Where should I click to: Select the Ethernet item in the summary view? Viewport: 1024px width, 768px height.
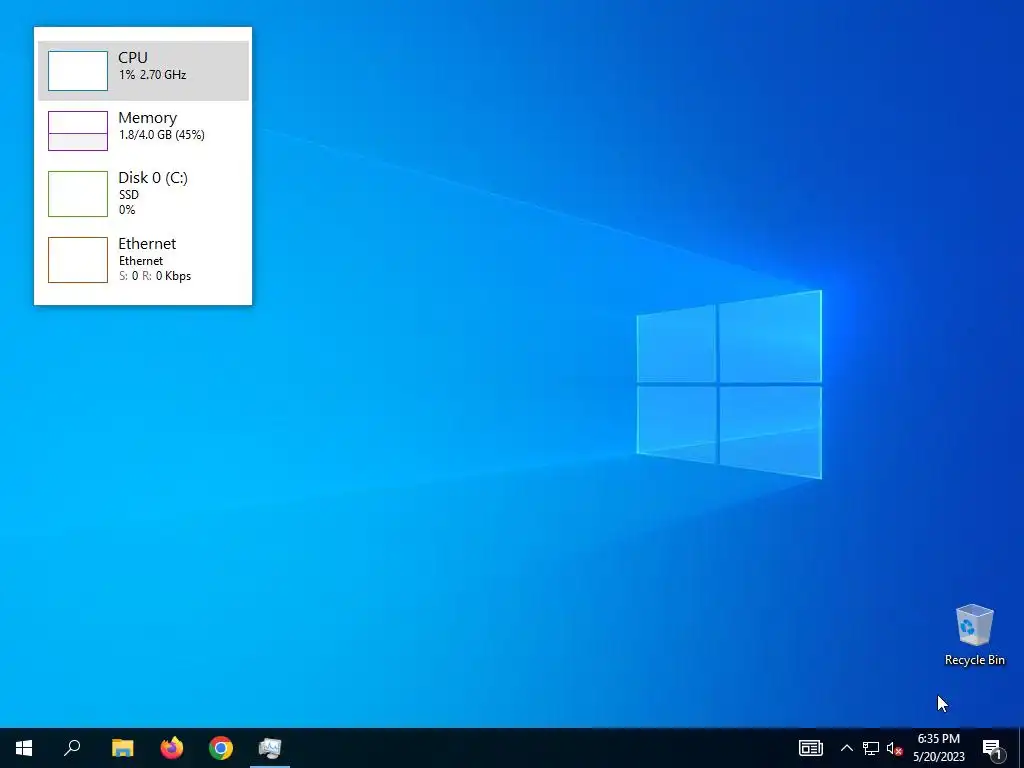pyautogui.click(x=143, y=259)
